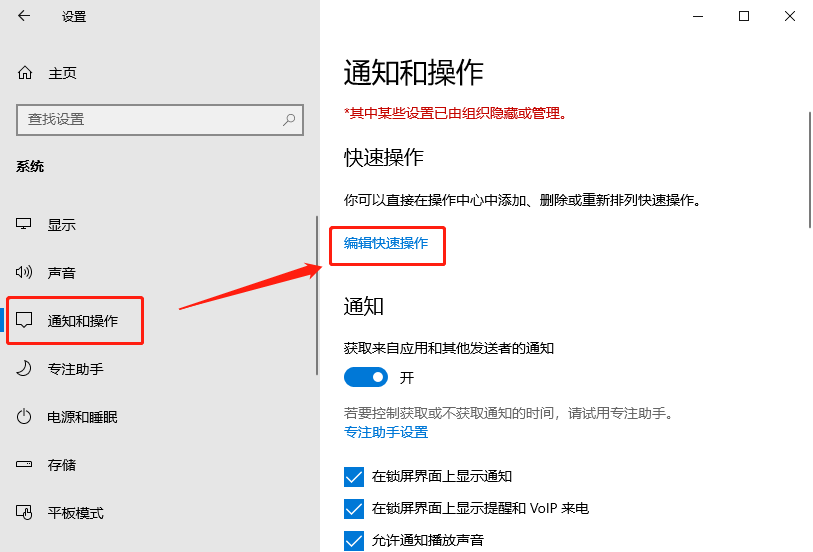The image size is (813, 552).
Task: Click the tablet mode icon beside 平板模式
Action: (24, 512)
